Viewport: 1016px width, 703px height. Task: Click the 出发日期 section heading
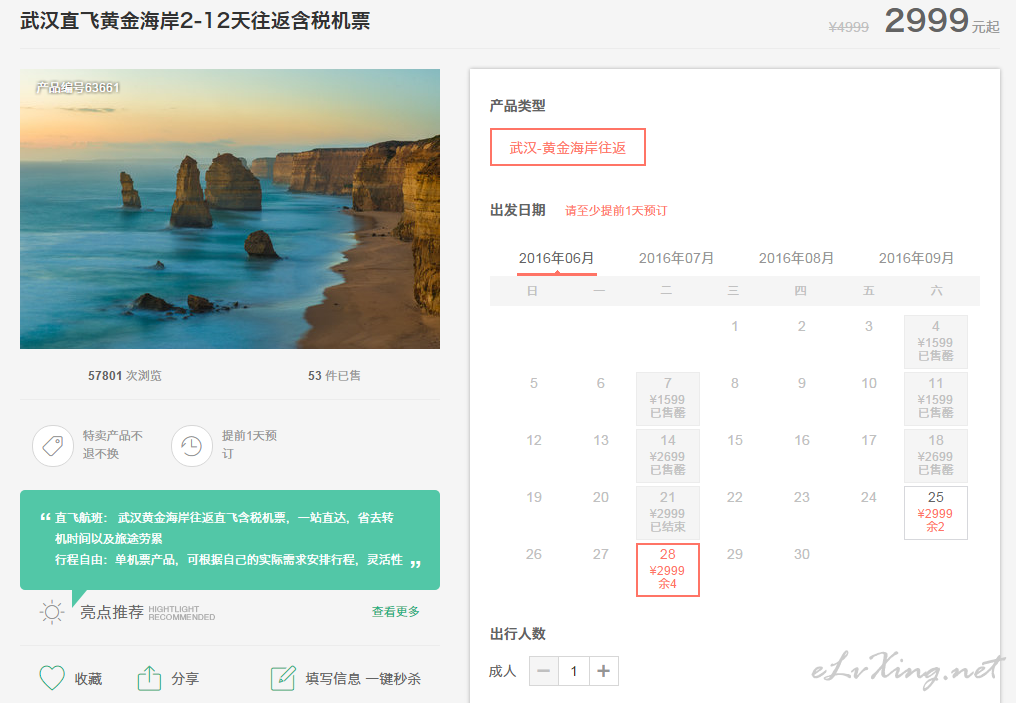[x=518, y=211]
